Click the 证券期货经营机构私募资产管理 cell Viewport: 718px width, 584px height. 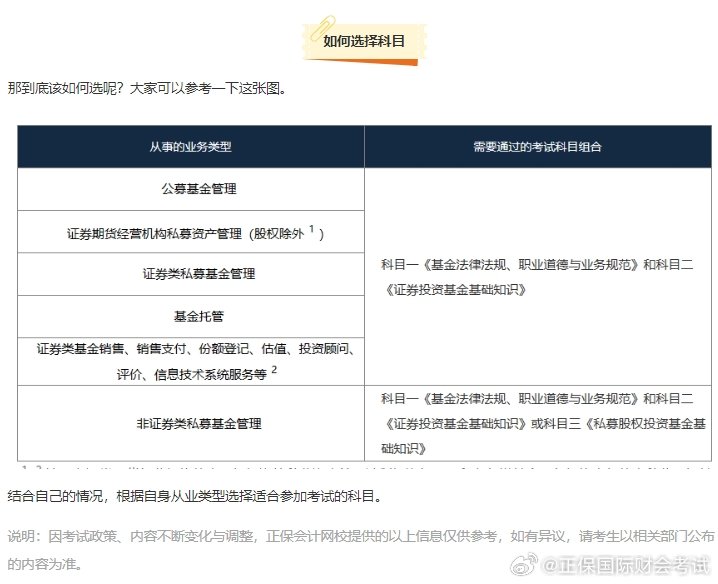tap(191, 232)
